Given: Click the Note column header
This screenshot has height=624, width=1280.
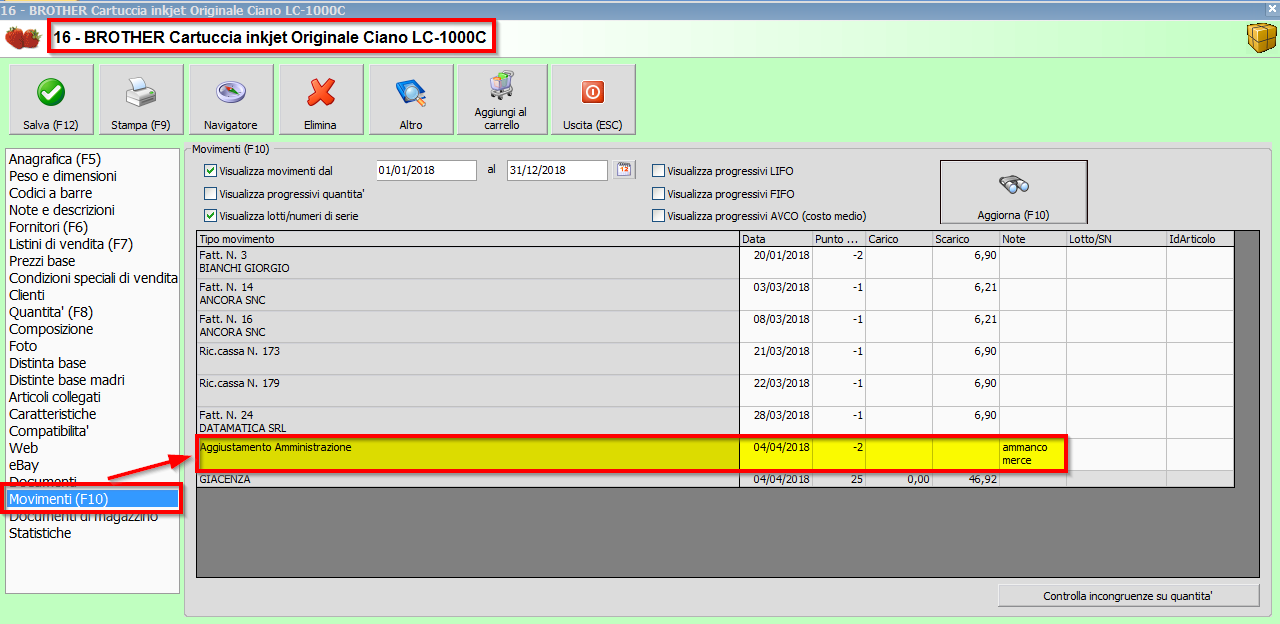Looking at the screenshot, I should (1033, 239).
